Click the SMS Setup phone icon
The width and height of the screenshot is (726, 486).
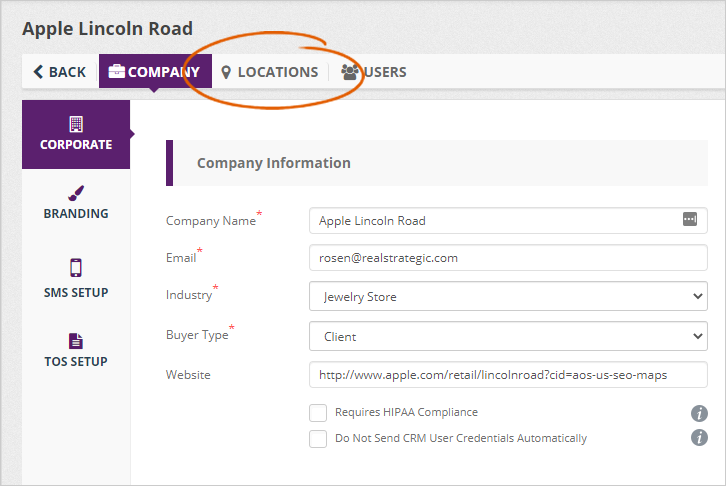76,268
